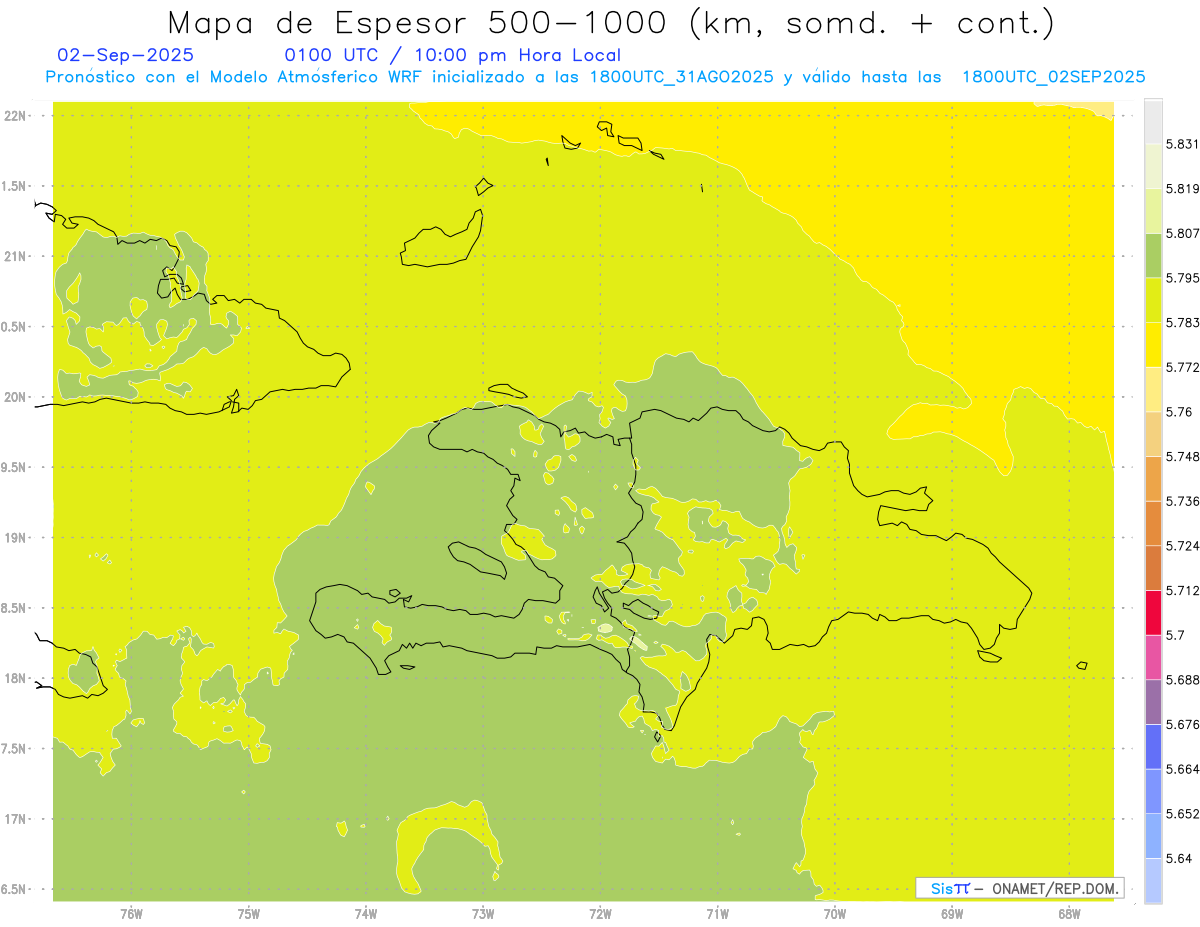Click the colorbar label '5.748'

point(1183,456)
